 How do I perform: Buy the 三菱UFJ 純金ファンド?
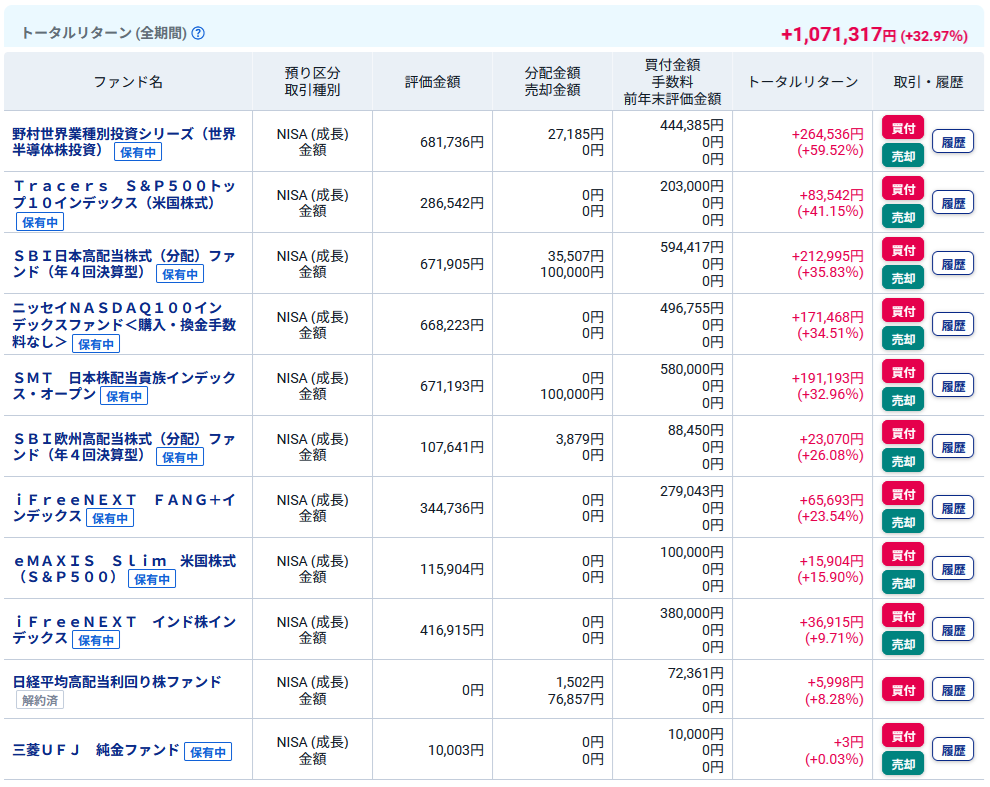pyautogui.click(x=903, y=736)
